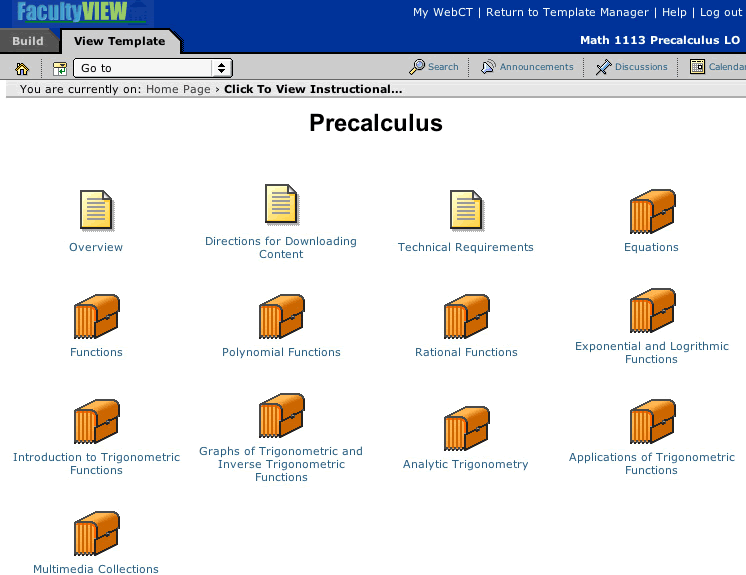This screenshot has width=746, height=575.
Task: Open the Analytic Trigonometry folder icon
Action: 467,428
